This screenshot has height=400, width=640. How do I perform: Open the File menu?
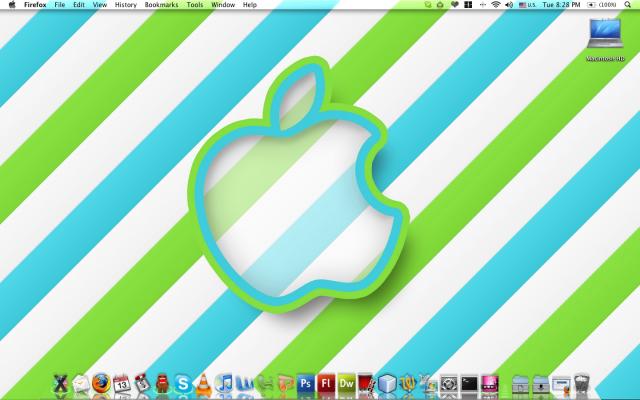coord(60,5)
